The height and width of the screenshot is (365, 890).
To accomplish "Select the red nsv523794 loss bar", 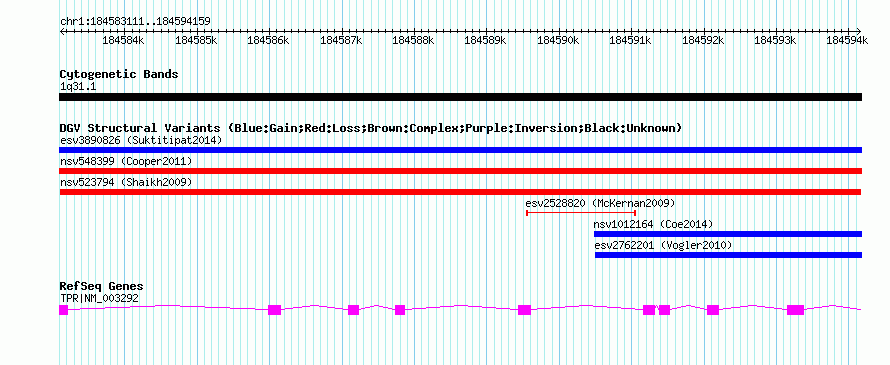I will (x=460, y=192).
